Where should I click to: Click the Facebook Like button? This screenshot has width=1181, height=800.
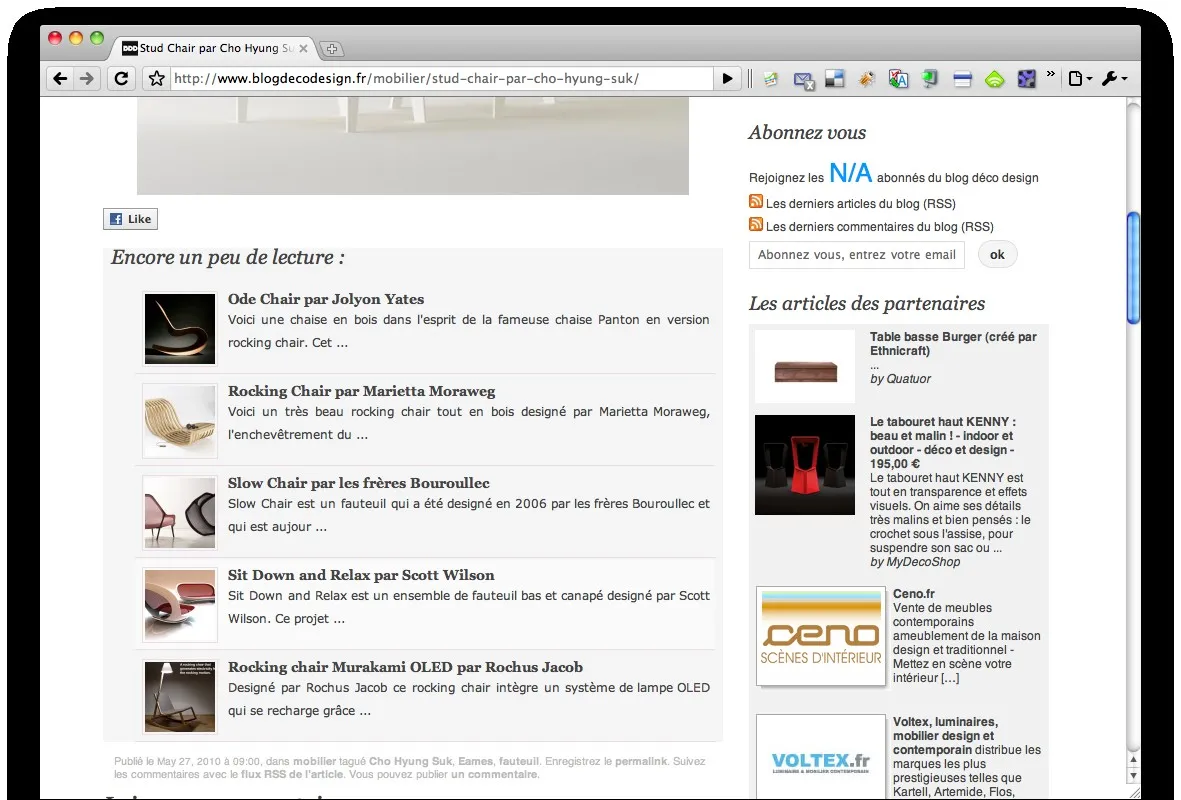[130, 218]
